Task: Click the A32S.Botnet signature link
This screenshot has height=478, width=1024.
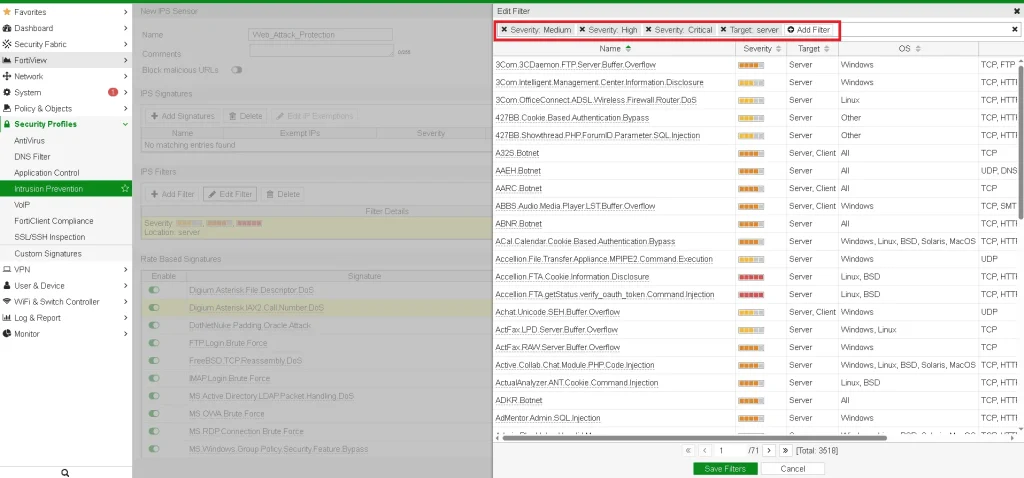Action: 517,153
